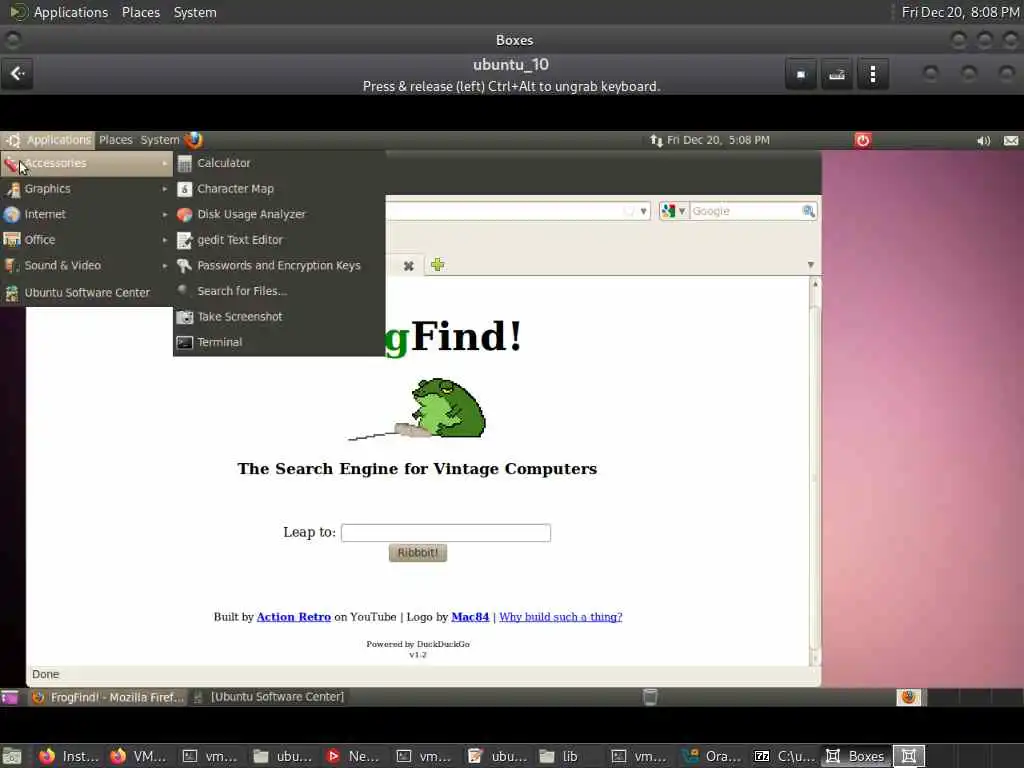Click the network connection indicator icon
This screenshot has height=768, width=1024.
pos(656,140)
